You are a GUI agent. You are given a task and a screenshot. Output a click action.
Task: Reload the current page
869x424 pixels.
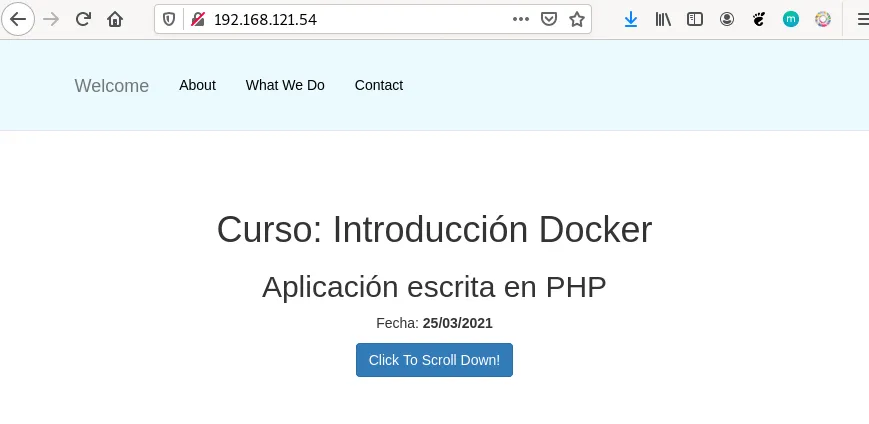tap(84, 19)
